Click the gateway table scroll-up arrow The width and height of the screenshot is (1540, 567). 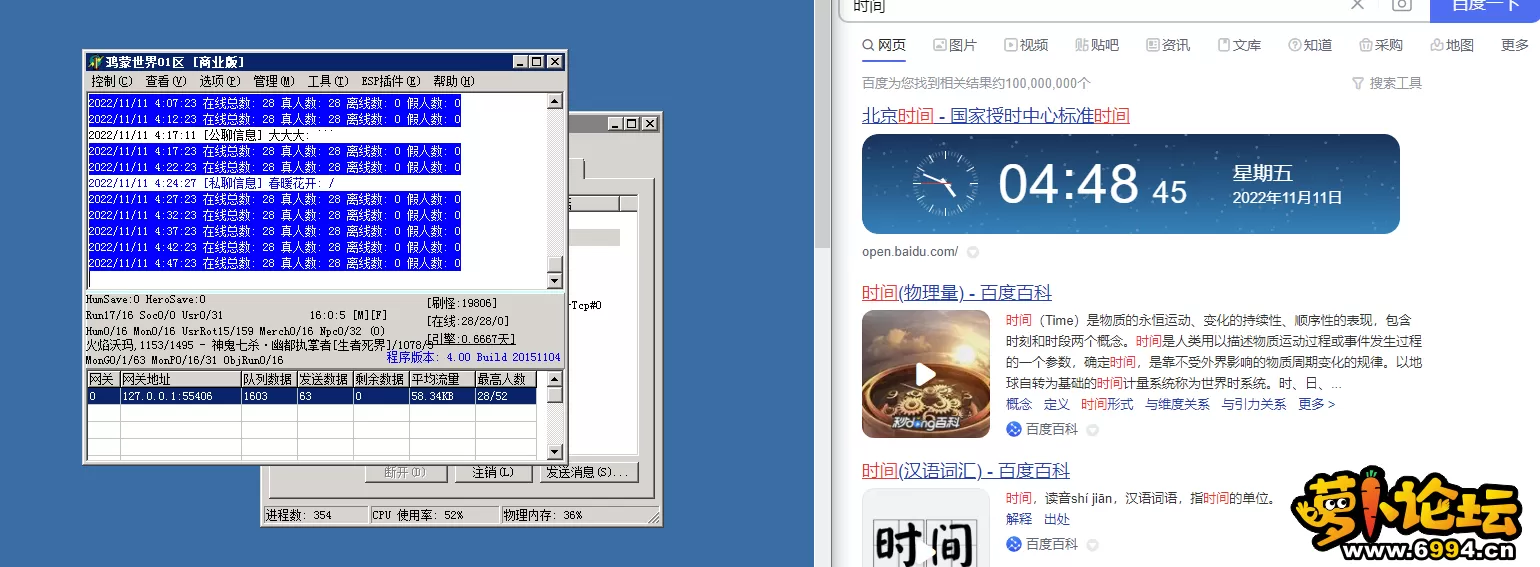pos(554,379)
